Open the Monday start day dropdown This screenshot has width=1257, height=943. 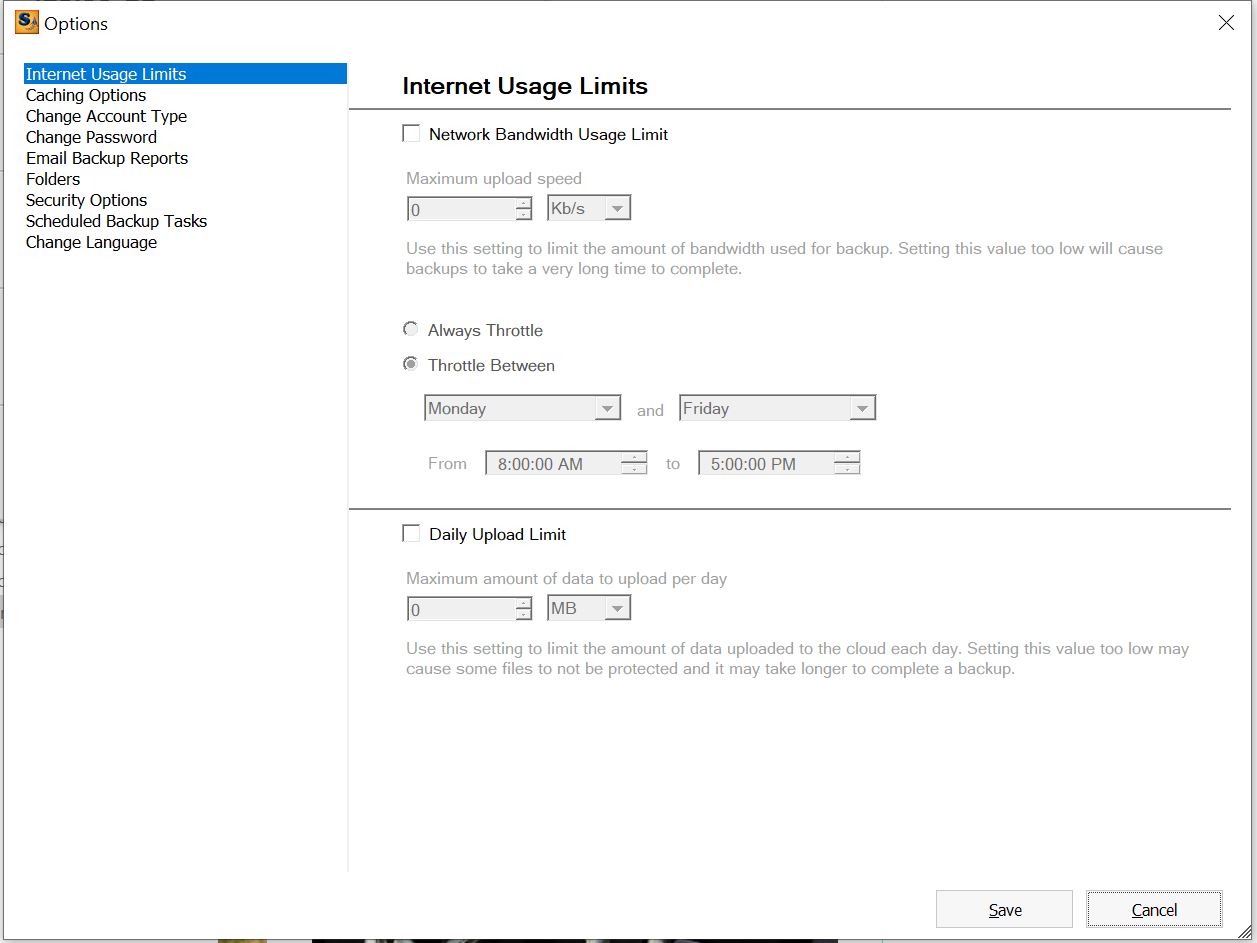coord(522,408)
